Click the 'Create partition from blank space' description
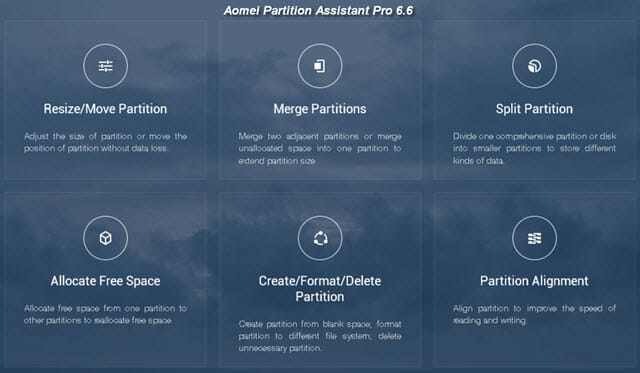 click(x=320, y=336)
